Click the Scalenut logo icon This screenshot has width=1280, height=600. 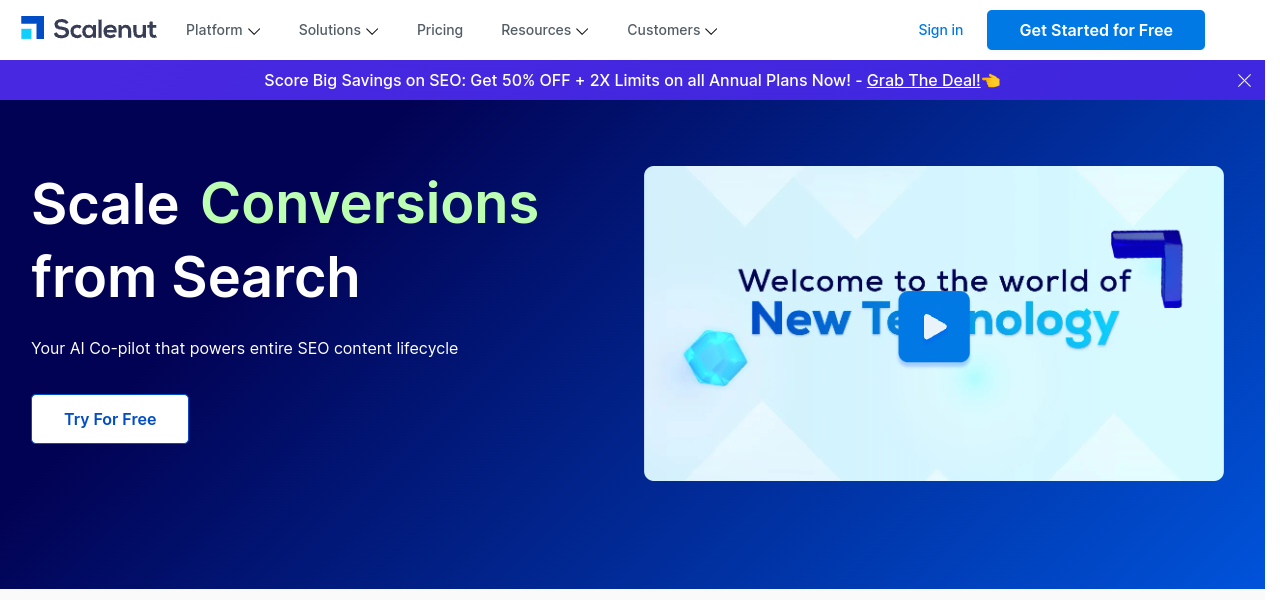[x=33, y=29]
